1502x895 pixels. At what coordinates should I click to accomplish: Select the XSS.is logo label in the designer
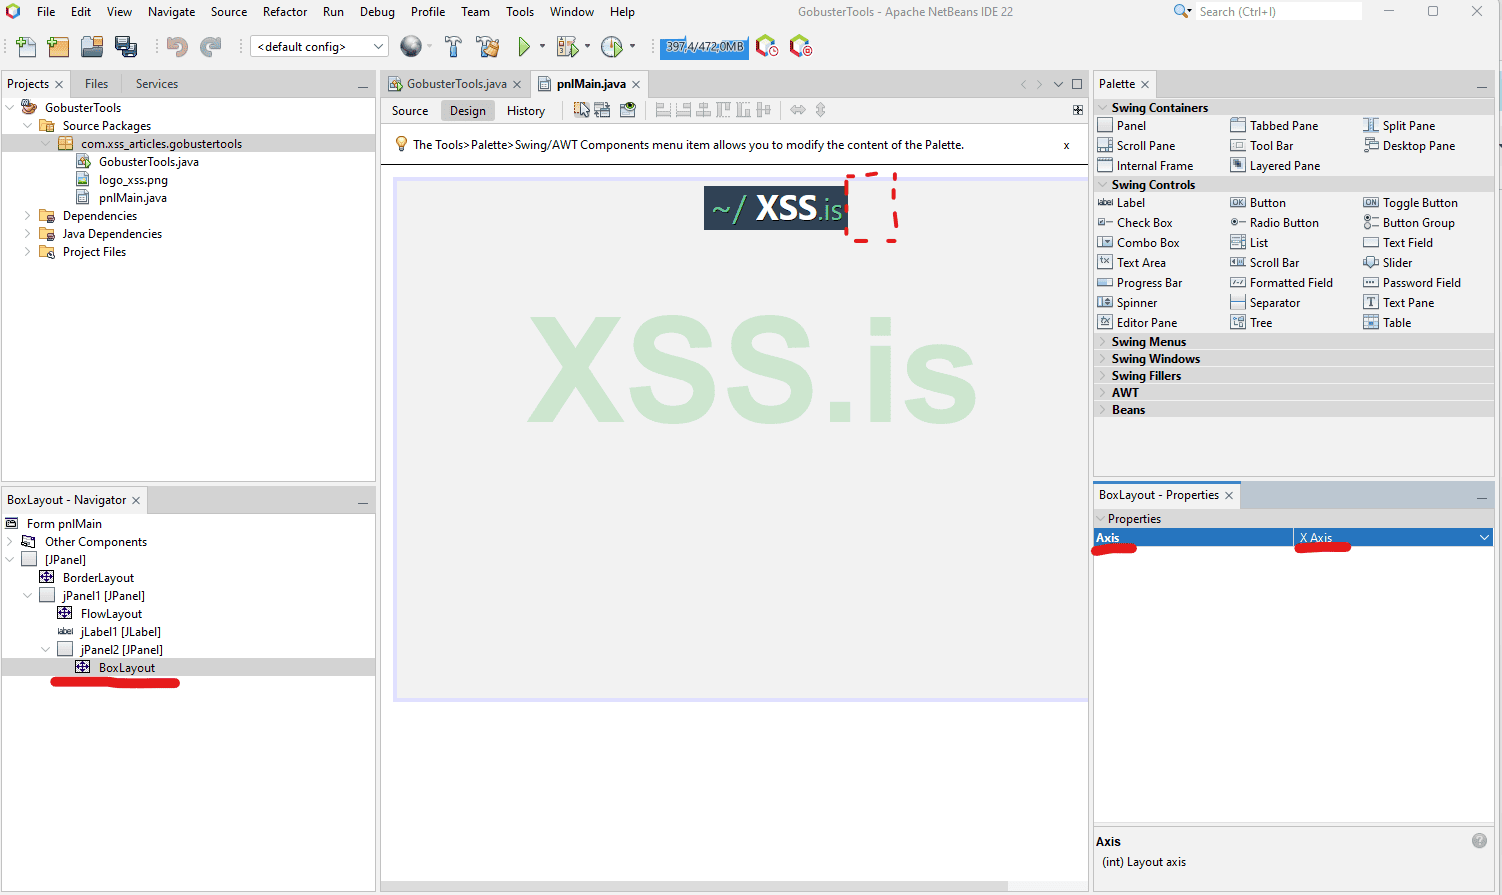(x=775, y=208)
